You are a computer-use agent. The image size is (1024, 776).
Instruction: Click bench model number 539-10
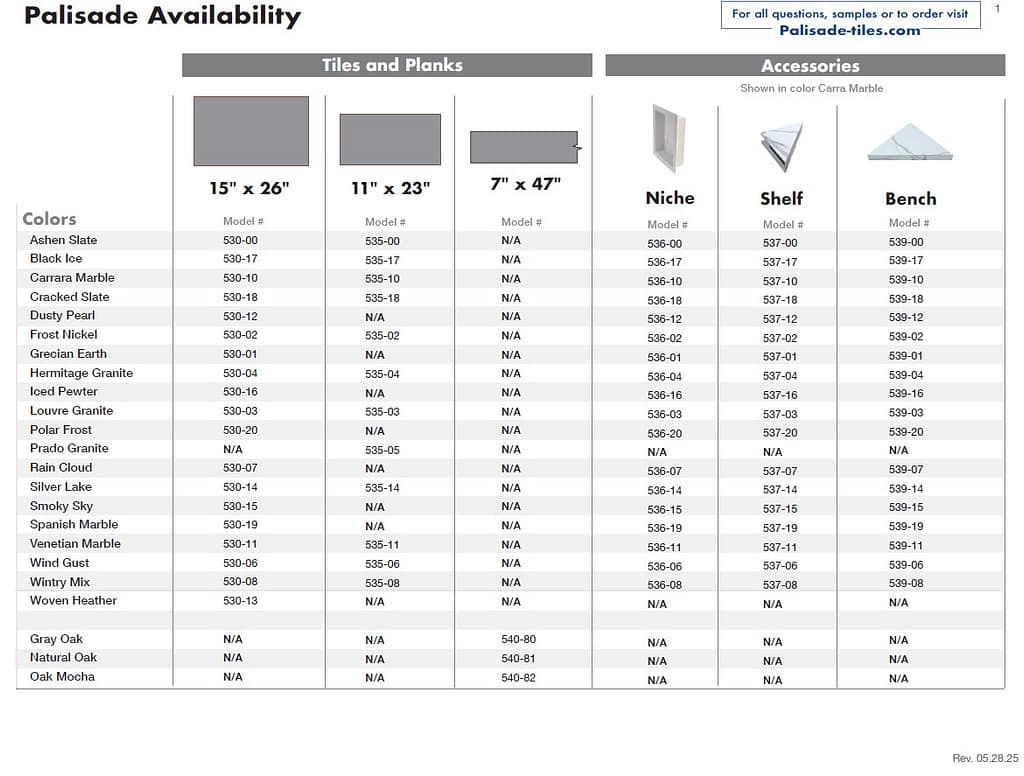coord(906,280)
